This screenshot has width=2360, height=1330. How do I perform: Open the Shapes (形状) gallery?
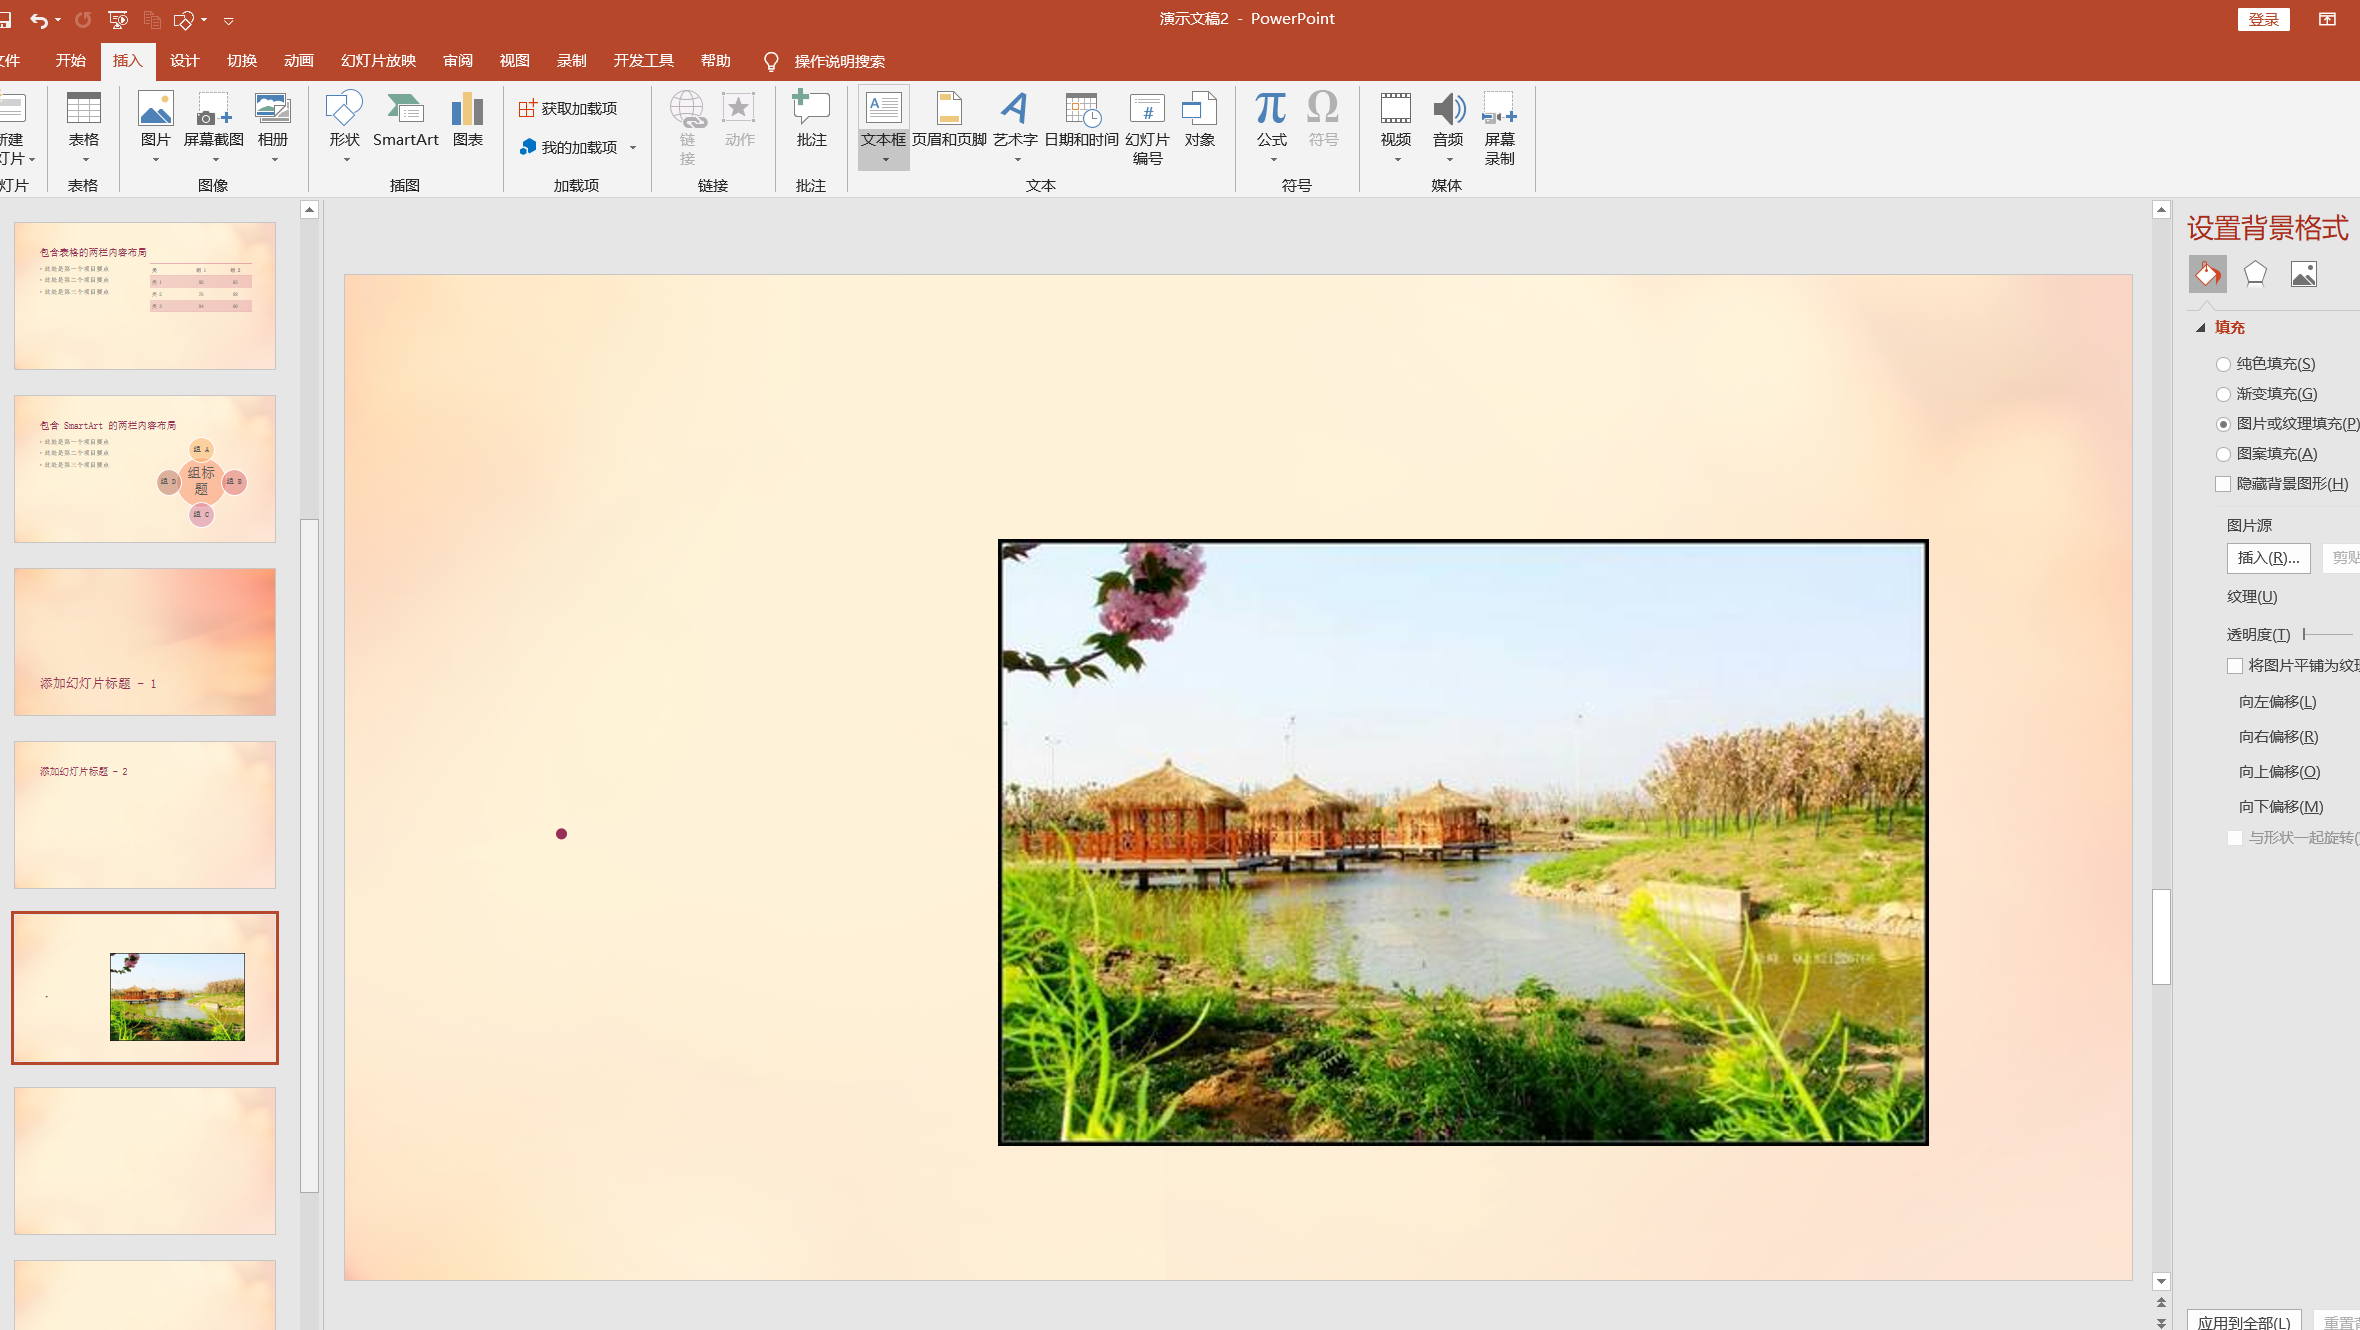click(345, 119)
